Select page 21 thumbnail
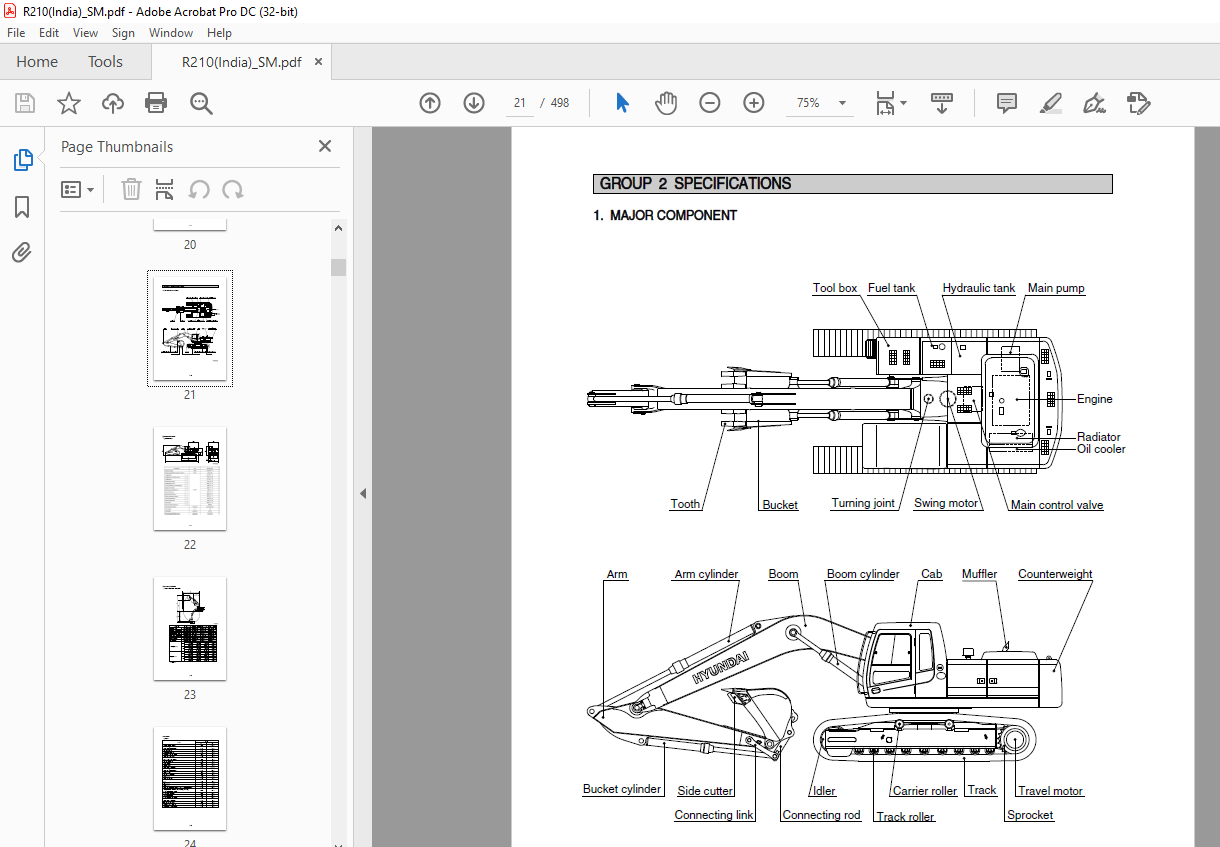The width and height of the screenshot is (1220, 847). pos(190,328)
